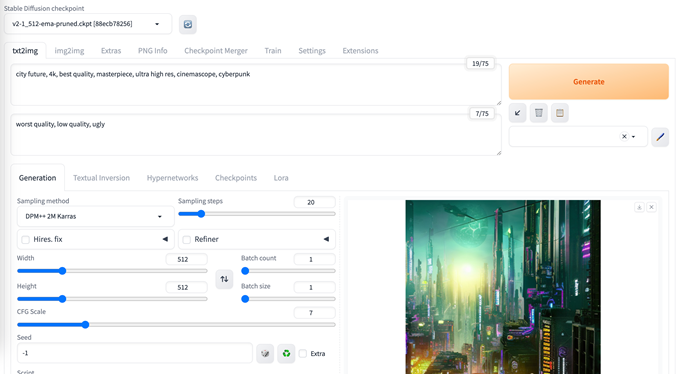This screenshot has width=676, height=374.
Task: Clear the prompt with the trash icon
Action: [x=538, y=113]
